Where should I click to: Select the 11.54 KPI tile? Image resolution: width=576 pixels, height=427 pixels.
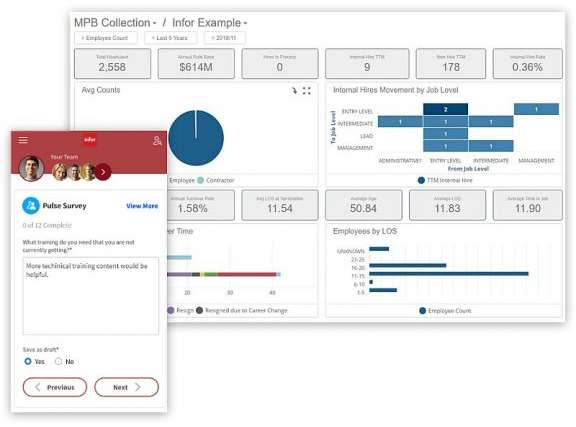pos(280,205)
